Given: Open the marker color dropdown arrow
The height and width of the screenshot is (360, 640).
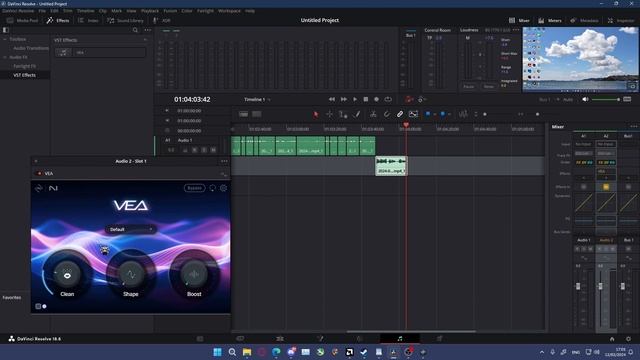Looking at the screenshot, I should pyautogui.click(x=449, y=115).
